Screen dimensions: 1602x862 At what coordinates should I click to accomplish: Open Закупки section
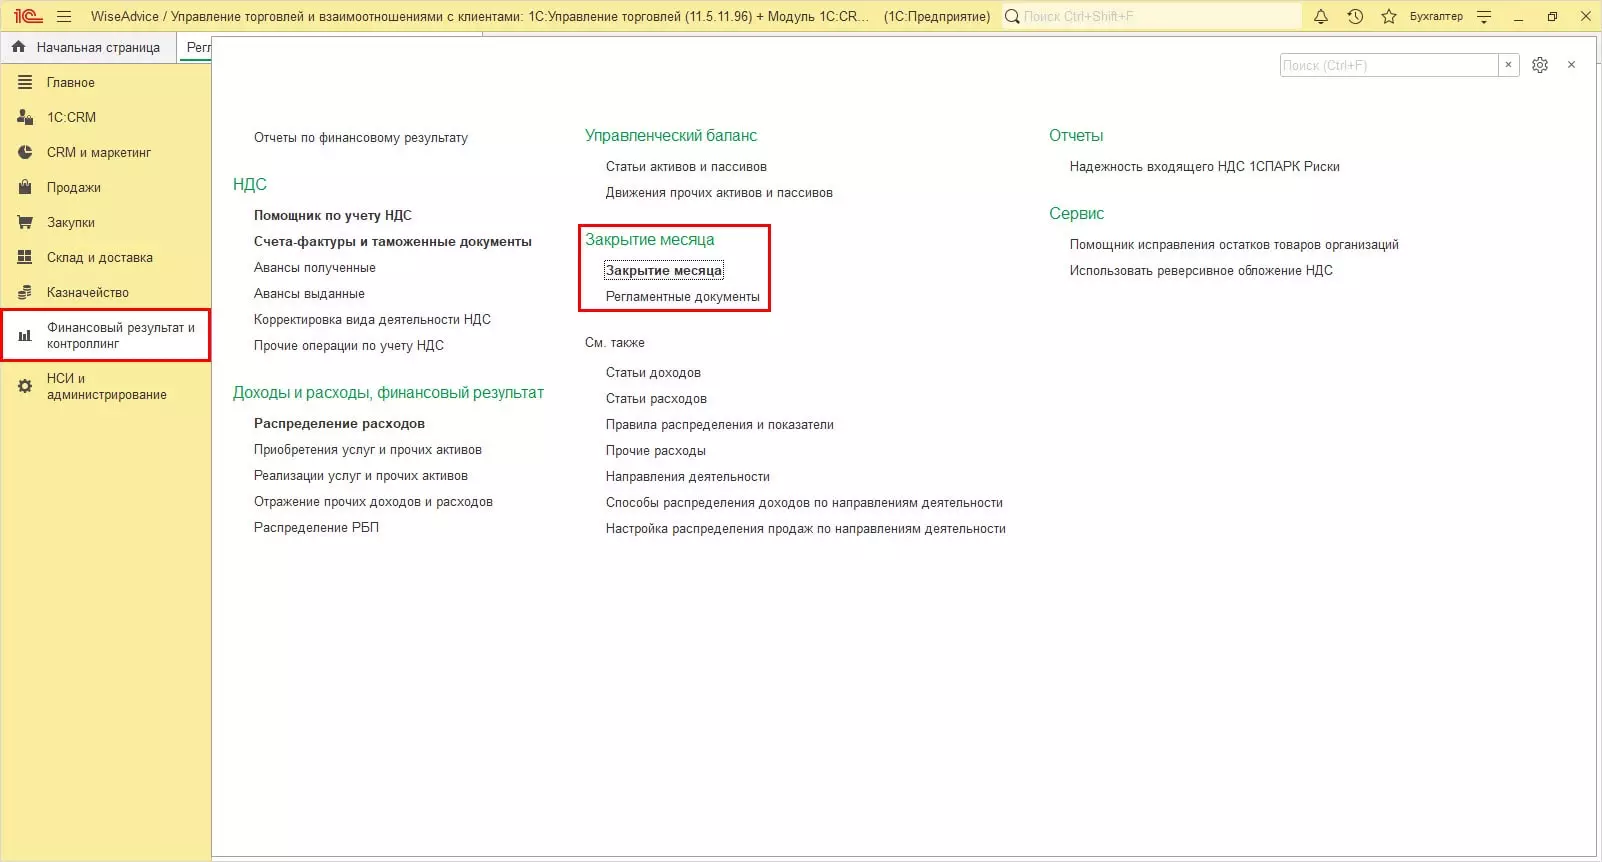click(71, 222)
